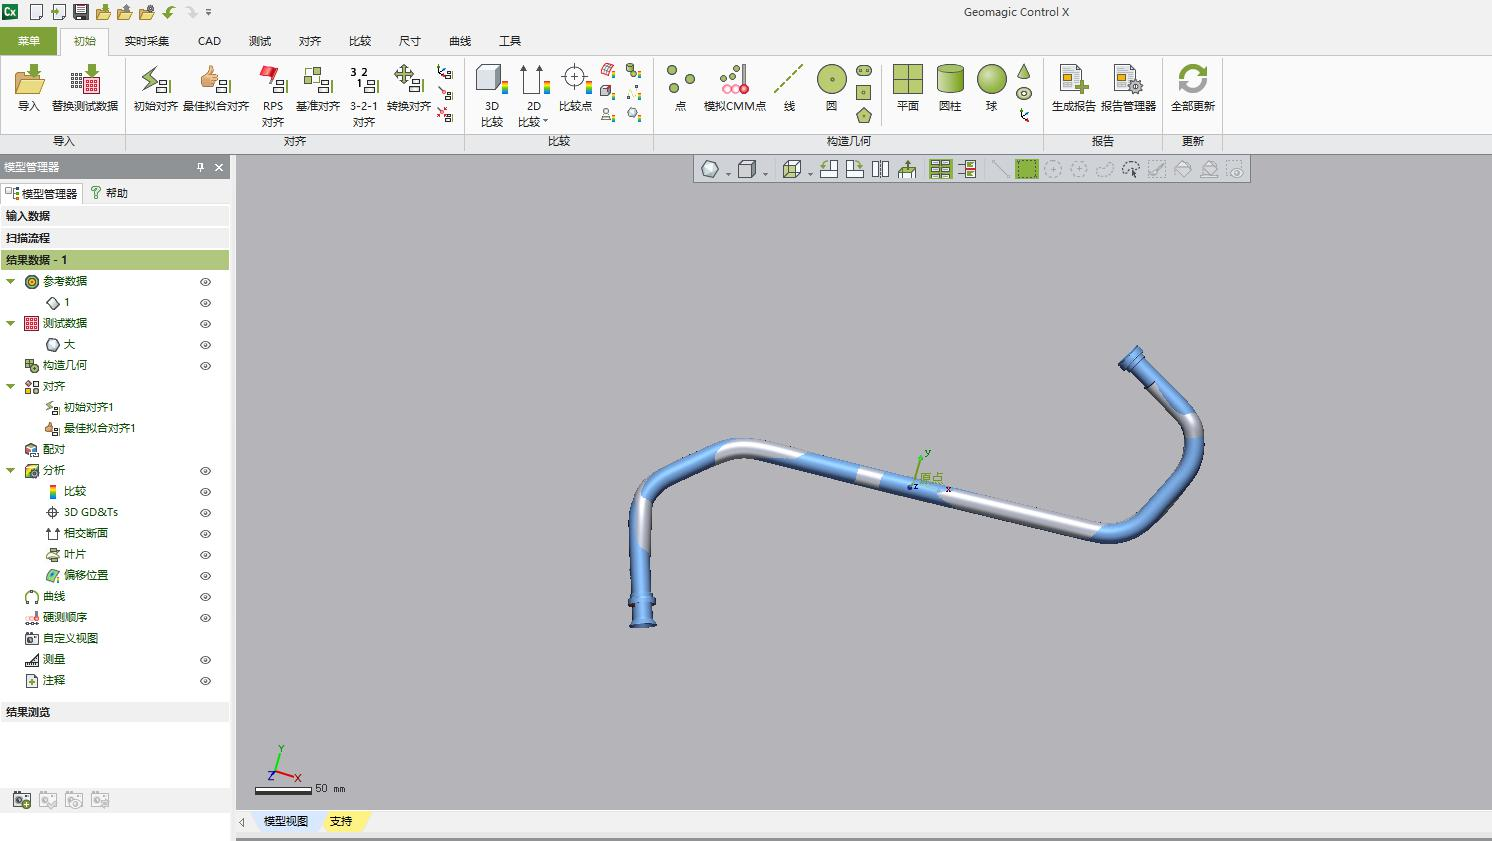Create a 点 (point) construction geometry
This screenshot has width=1492, height=841.
(x=681, y=88)
